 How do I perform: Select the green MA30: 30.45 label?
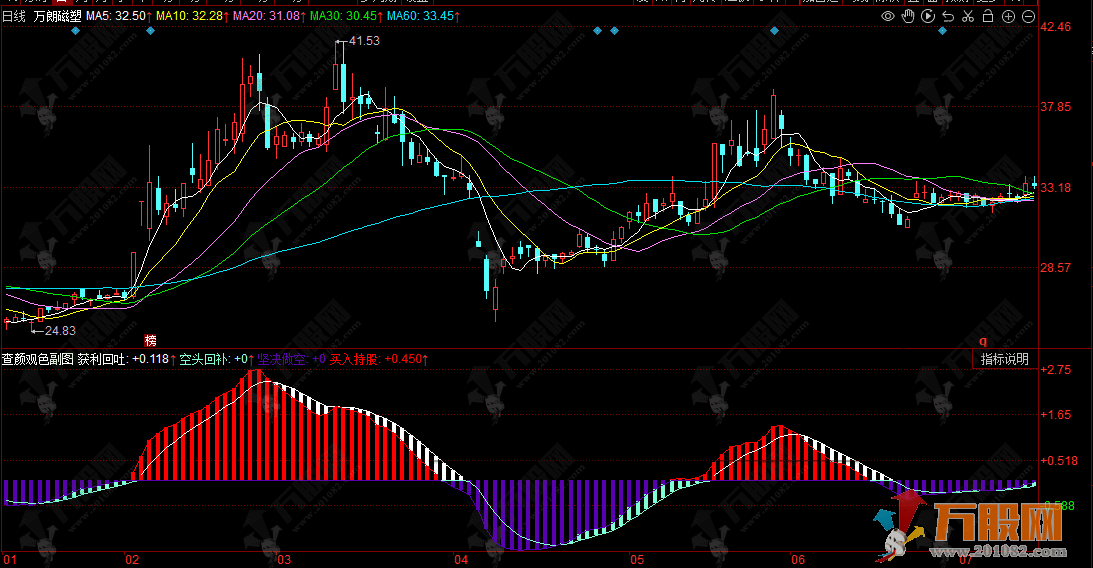coord(344,16)
